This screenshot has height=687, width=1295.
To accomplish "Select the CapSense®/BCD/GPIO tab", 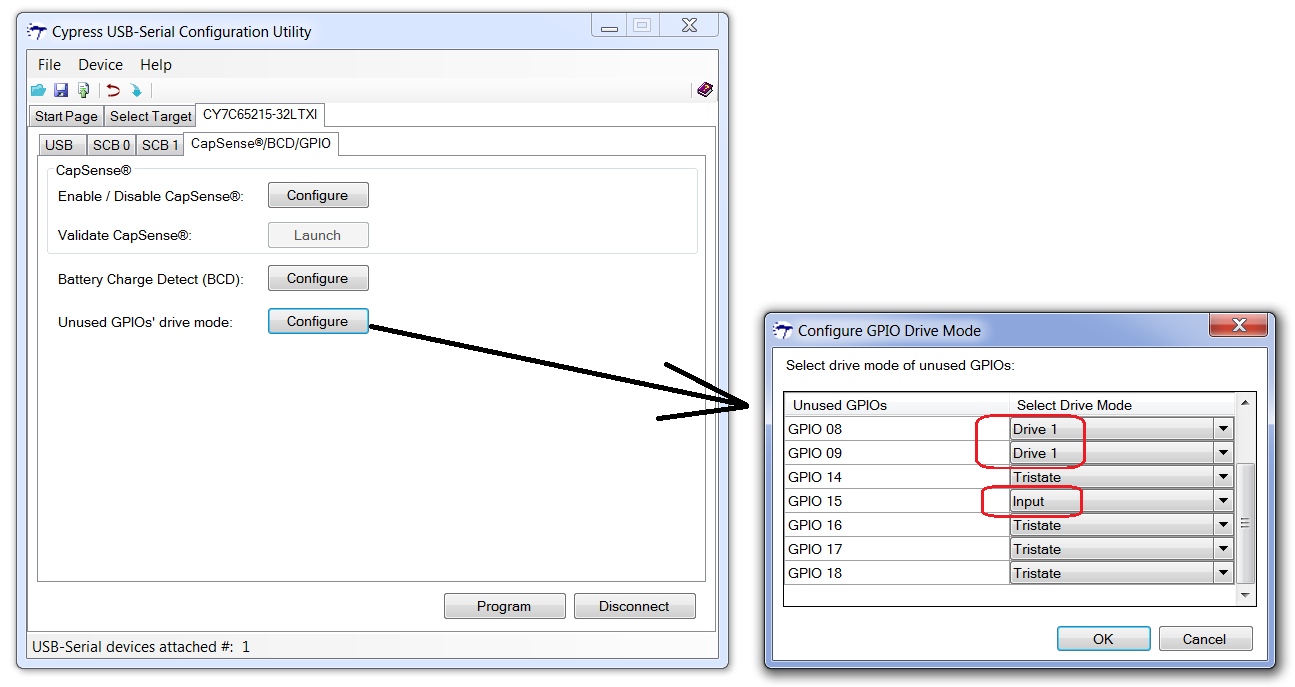I will pos(262,143).
